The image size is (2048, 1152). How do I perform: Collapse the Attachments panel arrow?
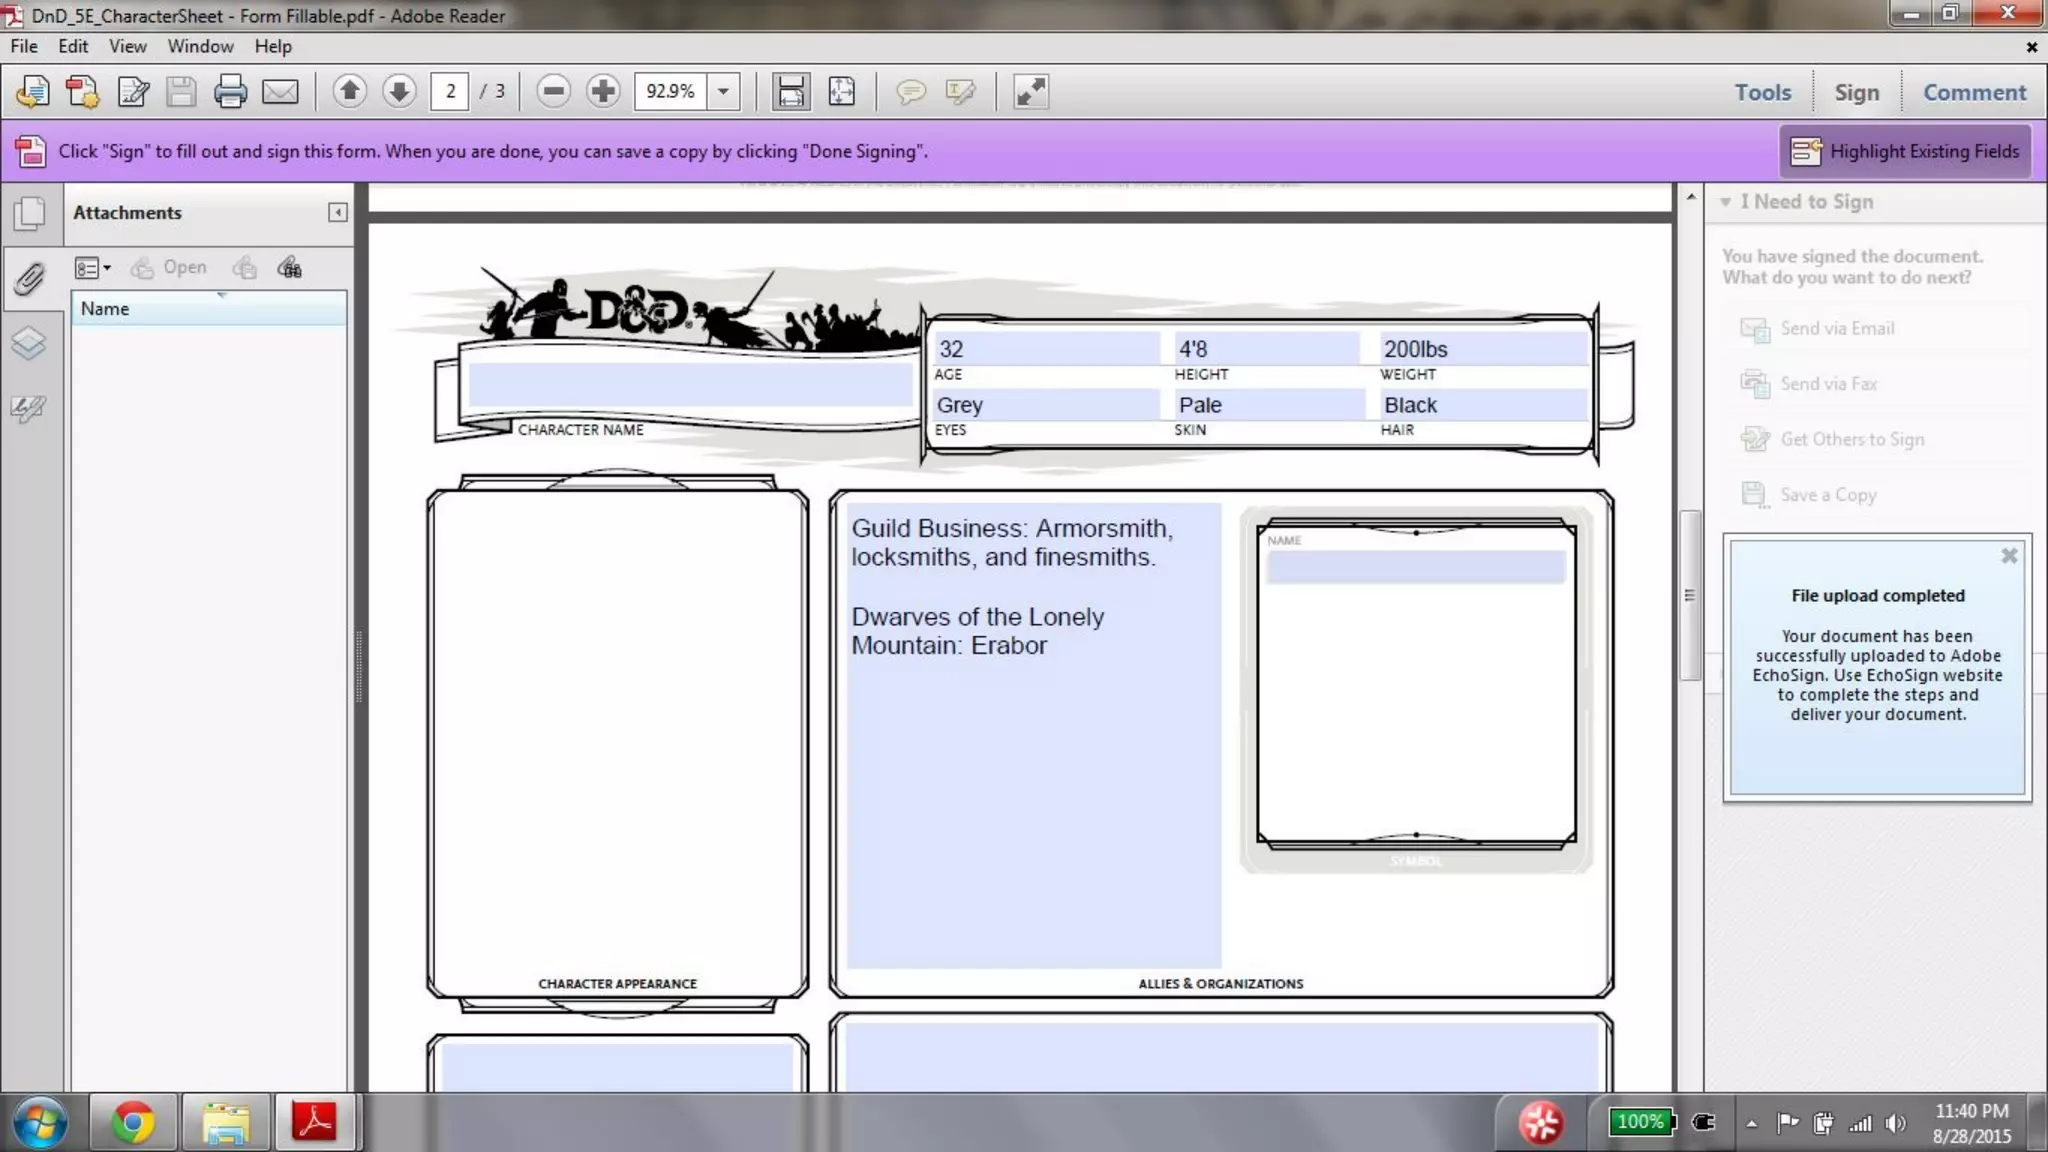click(338, 213)
